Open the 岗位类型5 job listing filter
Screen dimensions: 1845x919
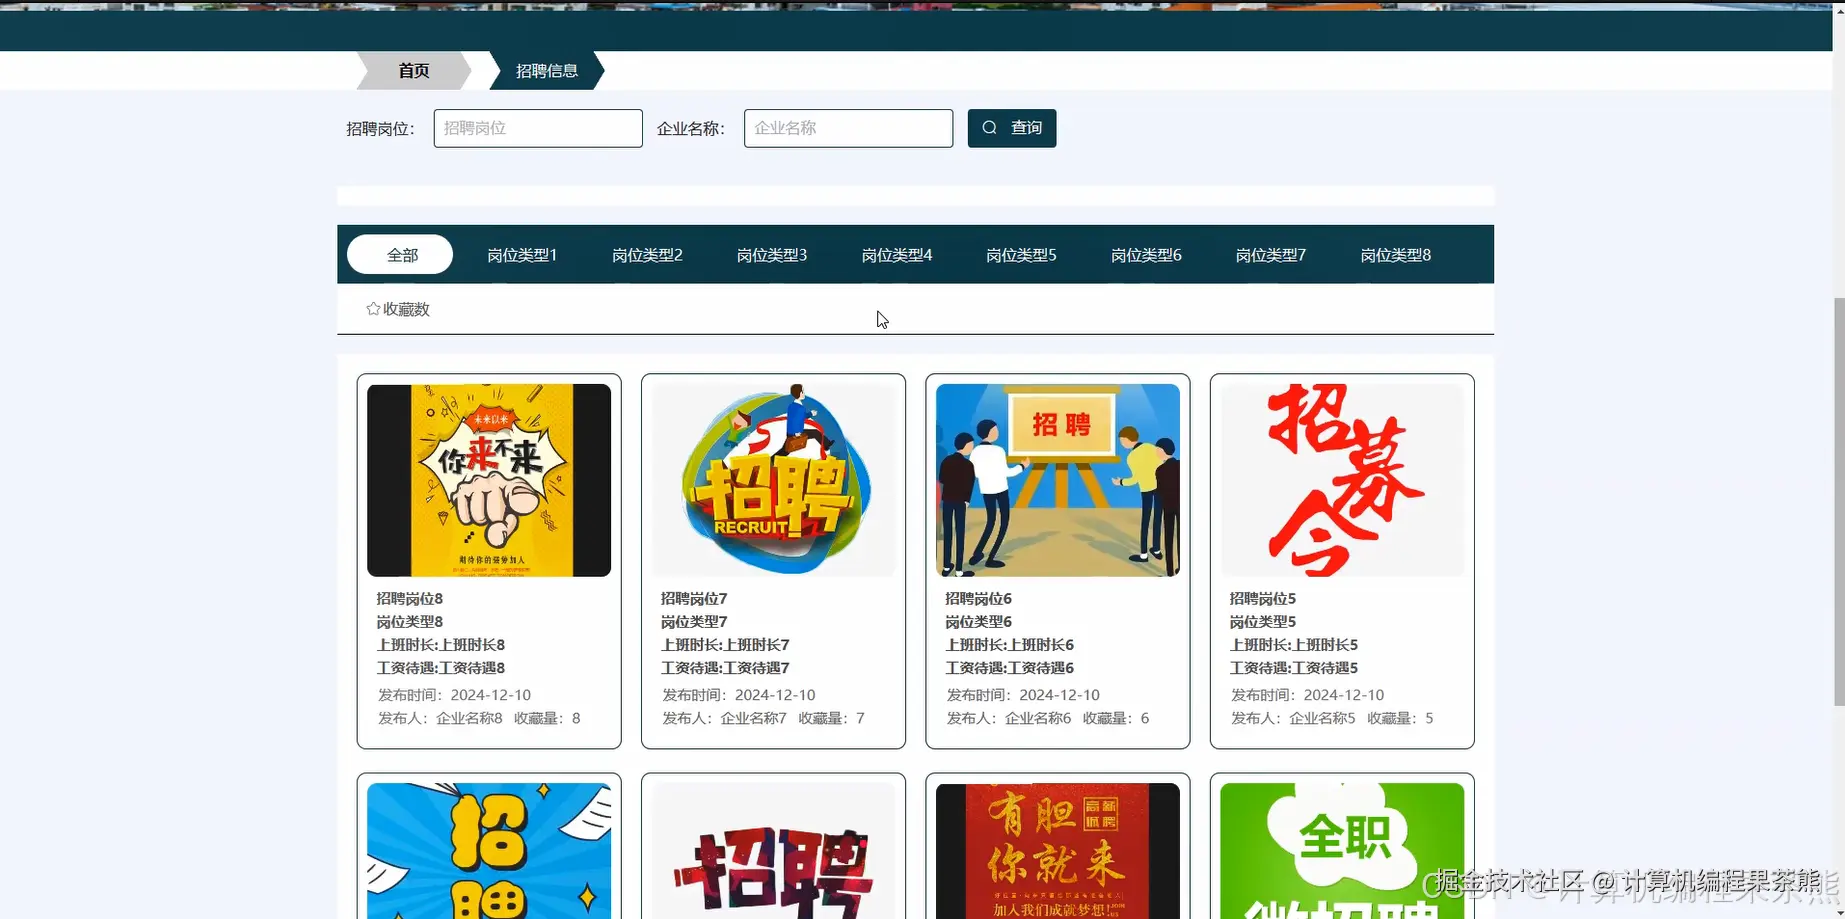(x=1021, y=254)
